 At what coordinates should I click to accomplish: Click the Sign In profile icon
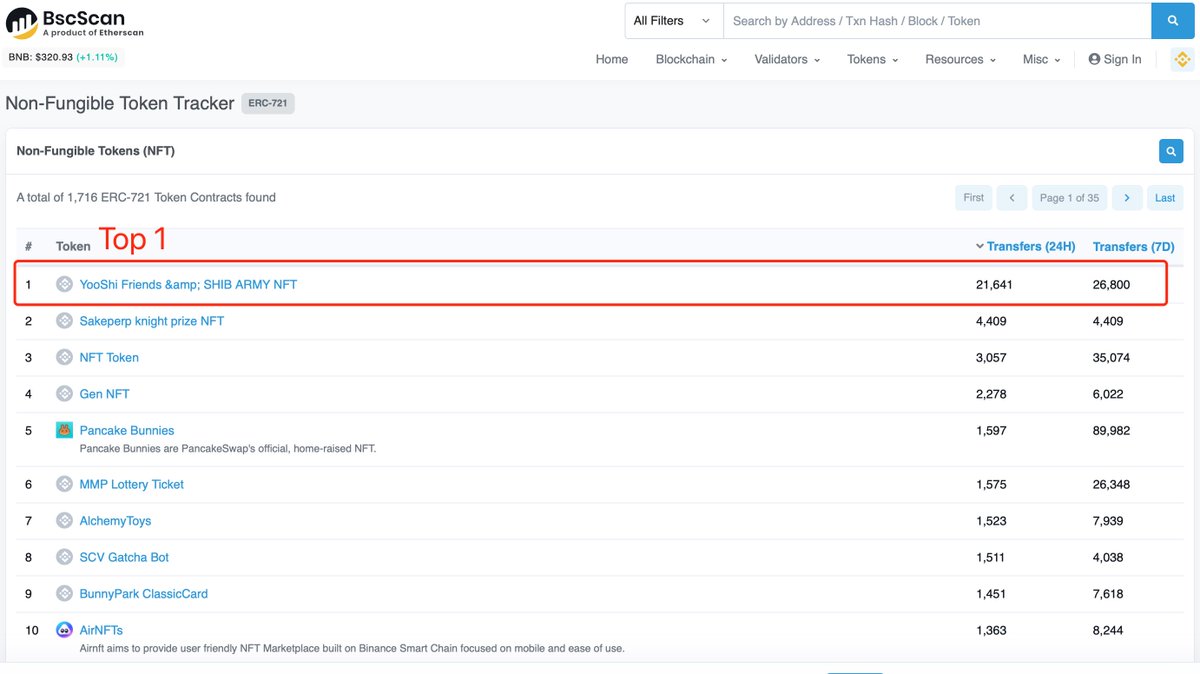coord(1095,59)
